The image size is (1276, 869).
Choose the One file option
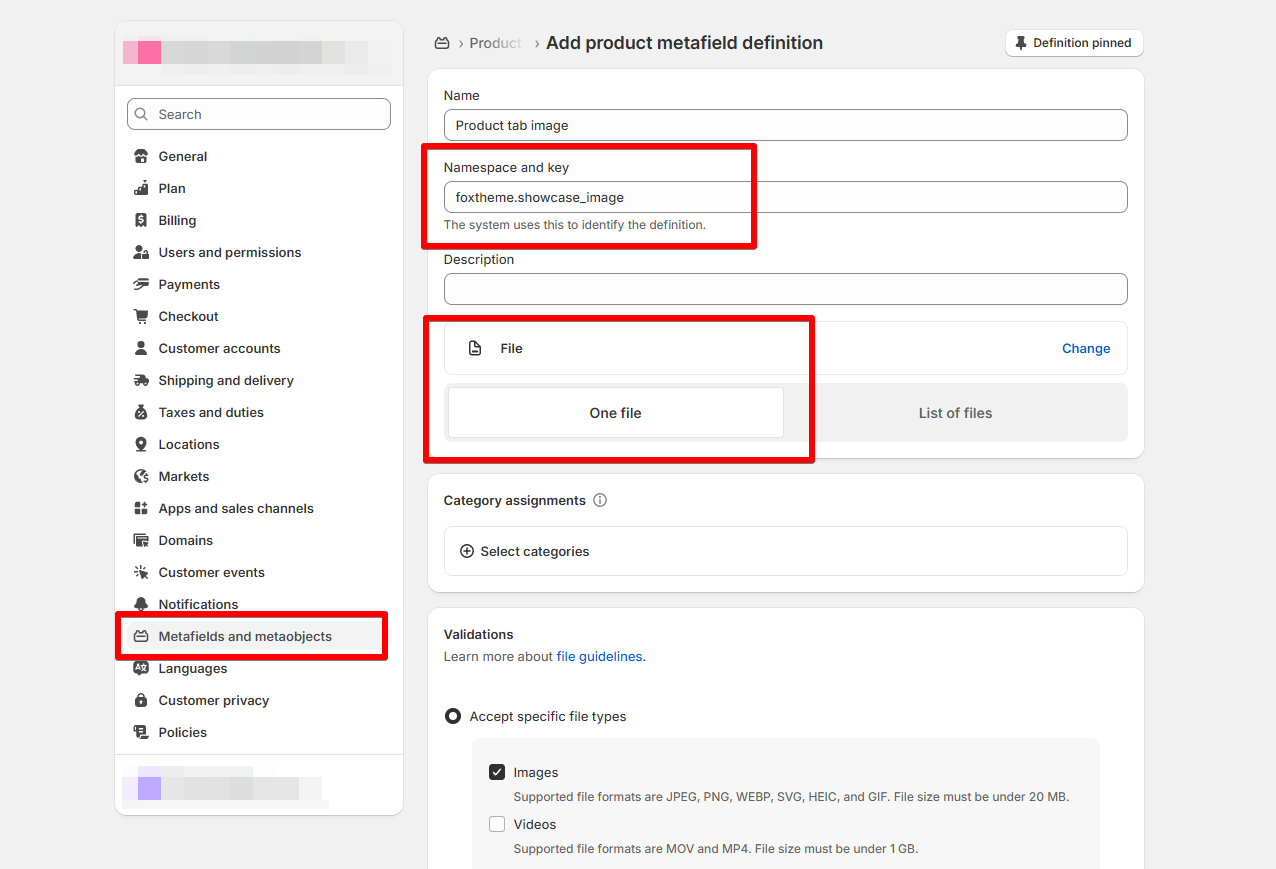click(x=615, y=413)
